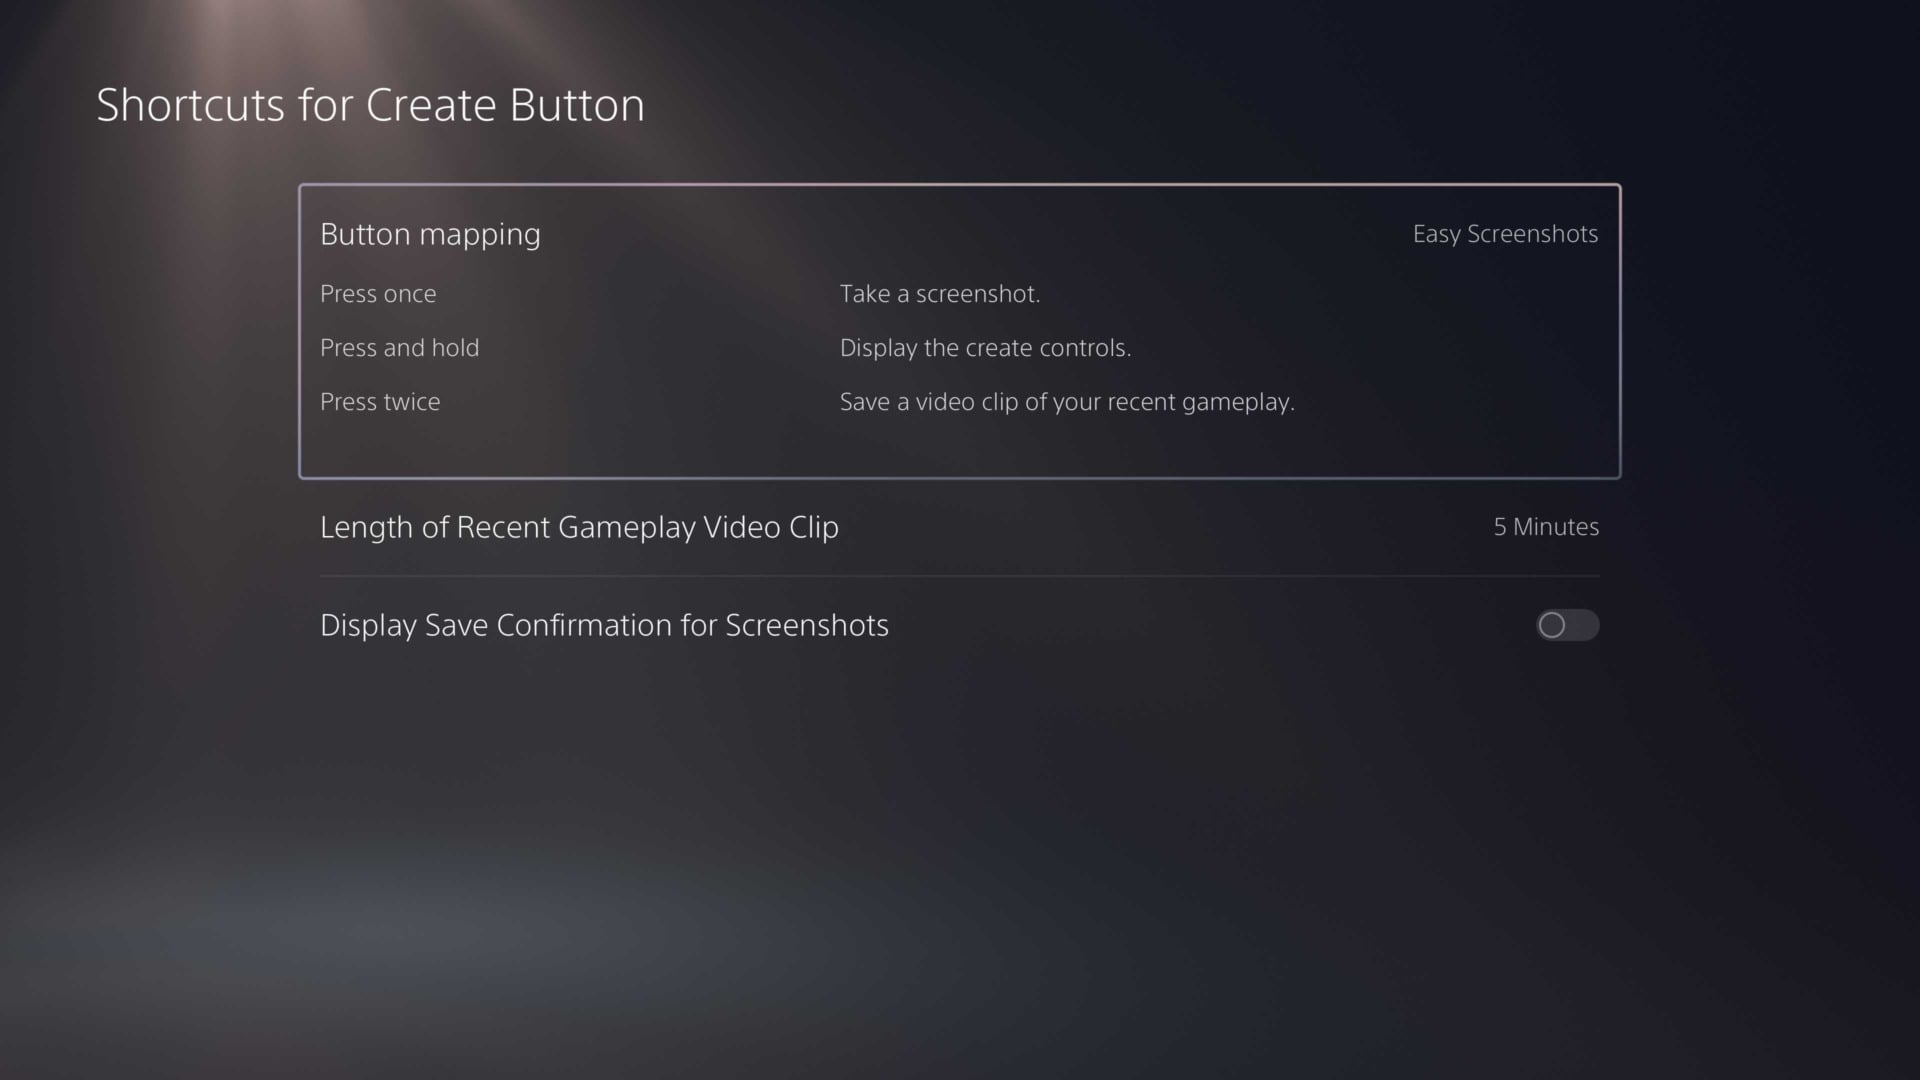Click the 'Press twice' label text

[380, 401]
